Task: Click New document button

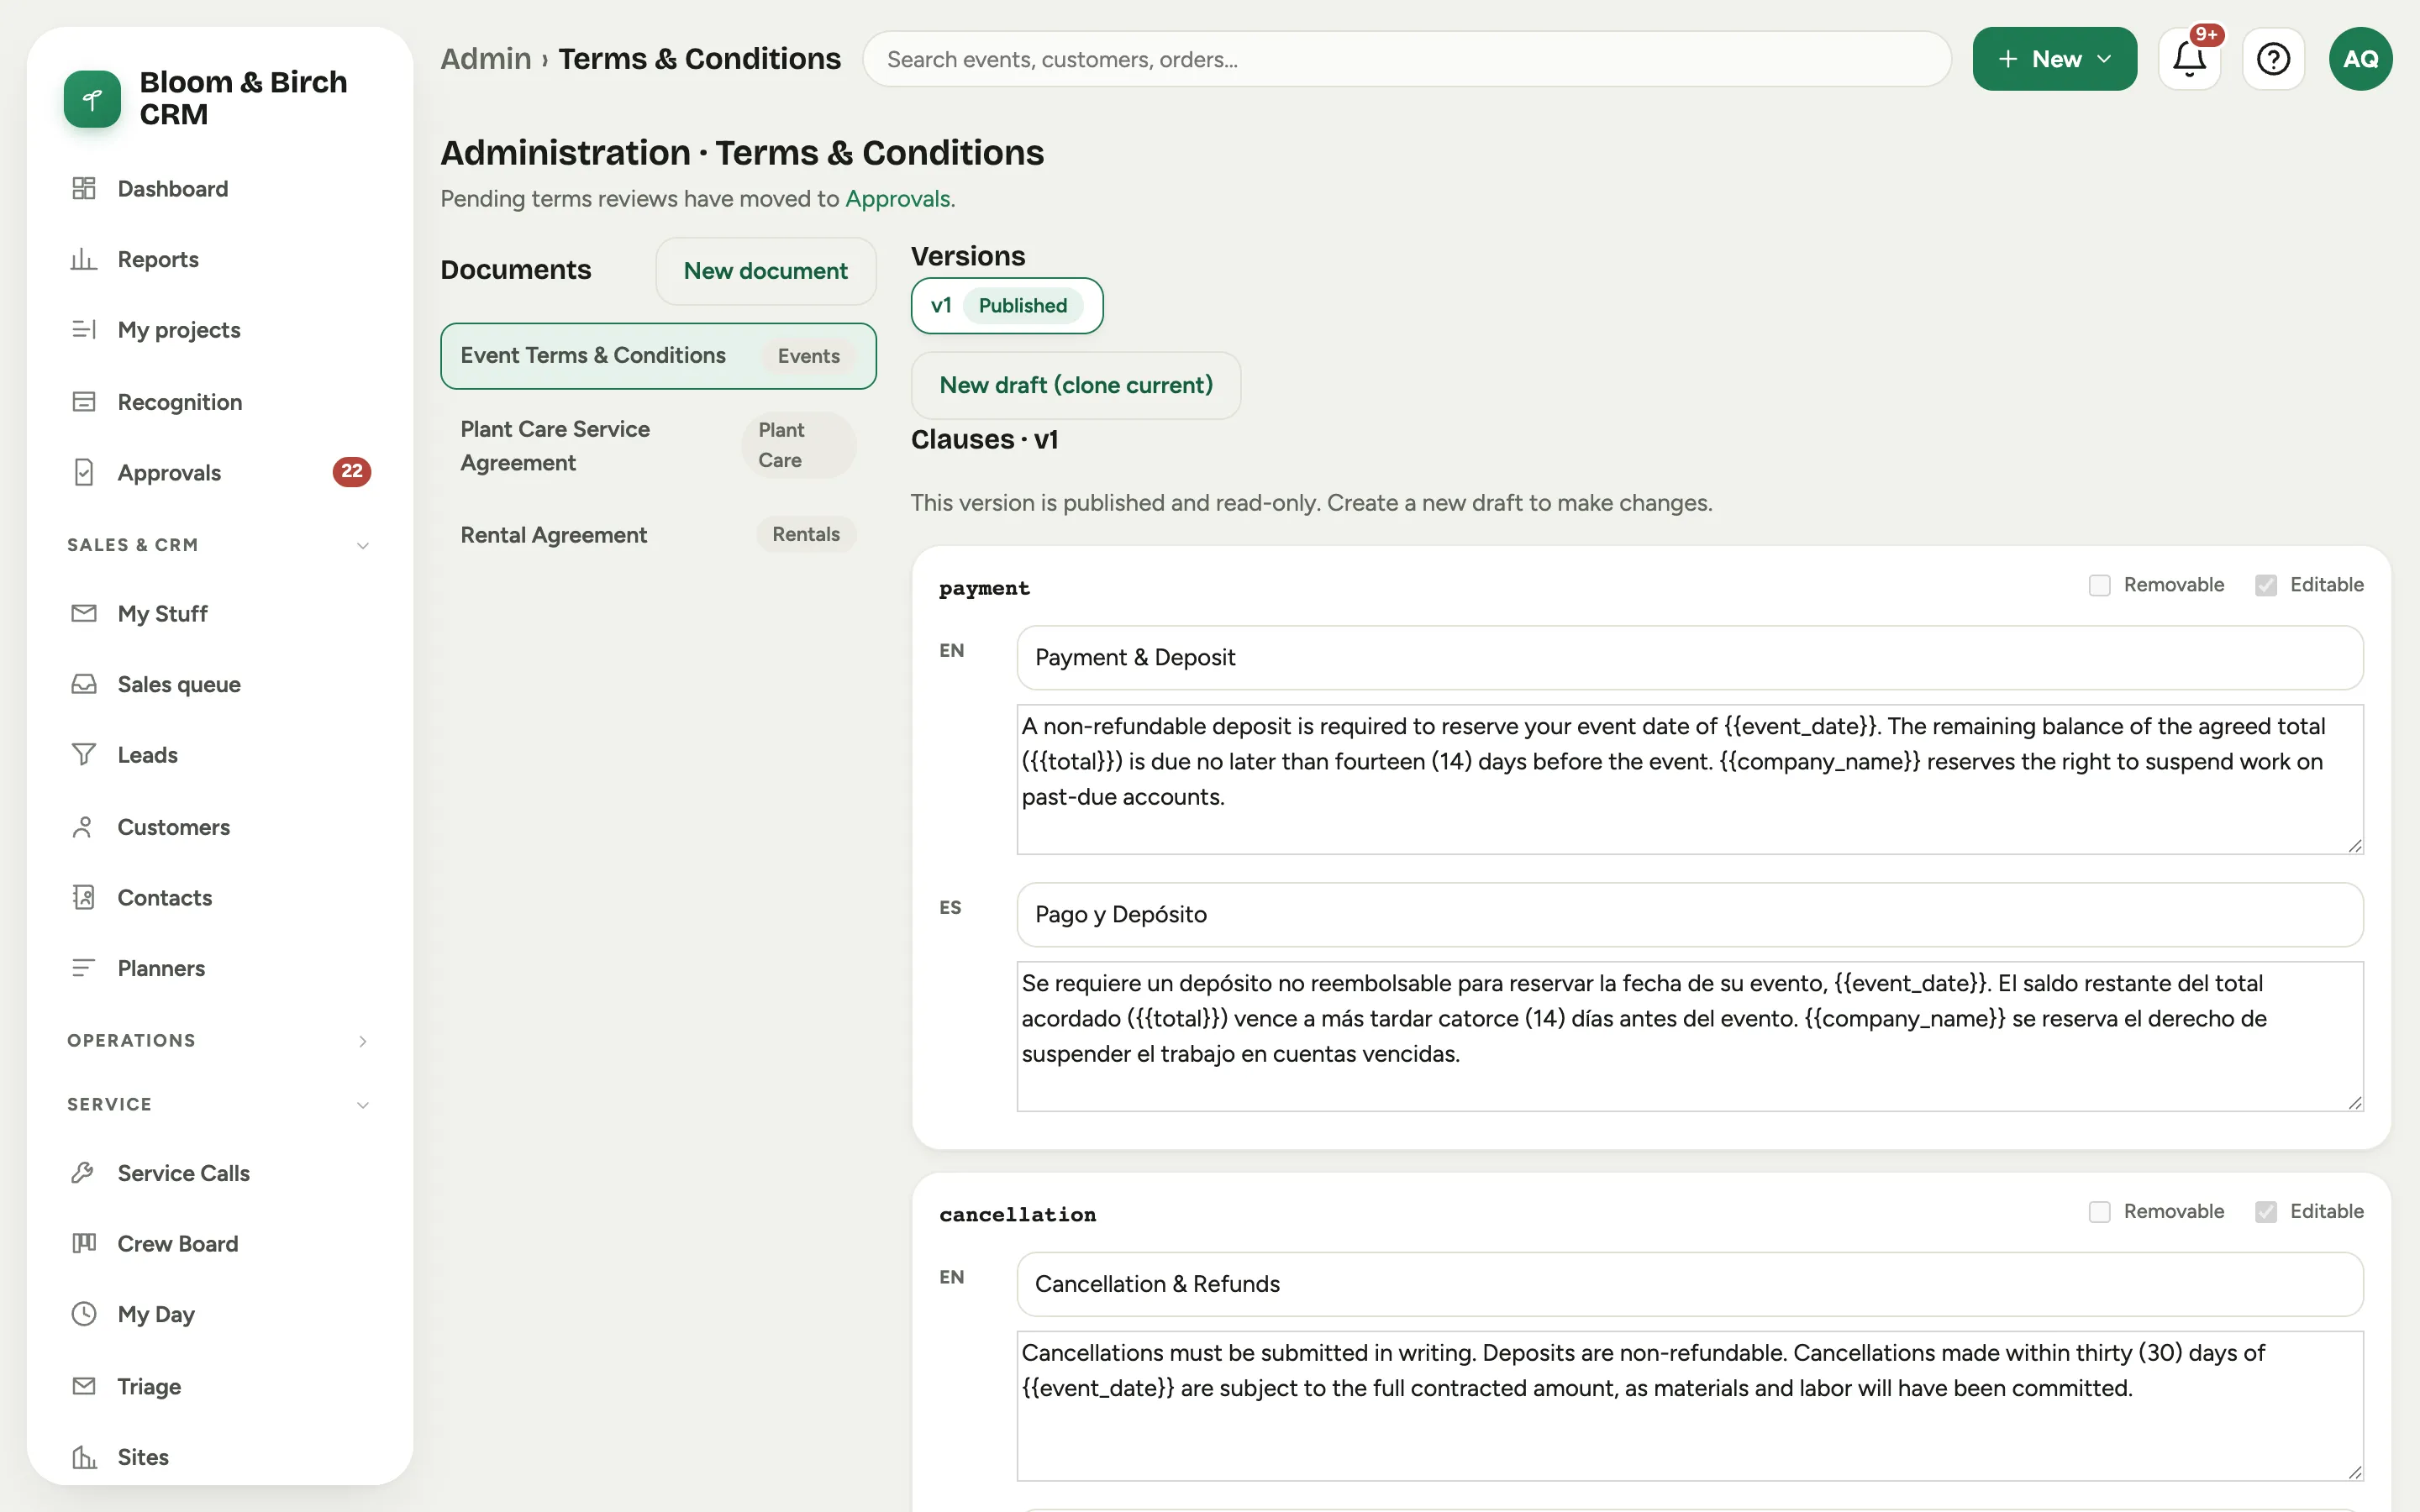Action: coord(765,271)
